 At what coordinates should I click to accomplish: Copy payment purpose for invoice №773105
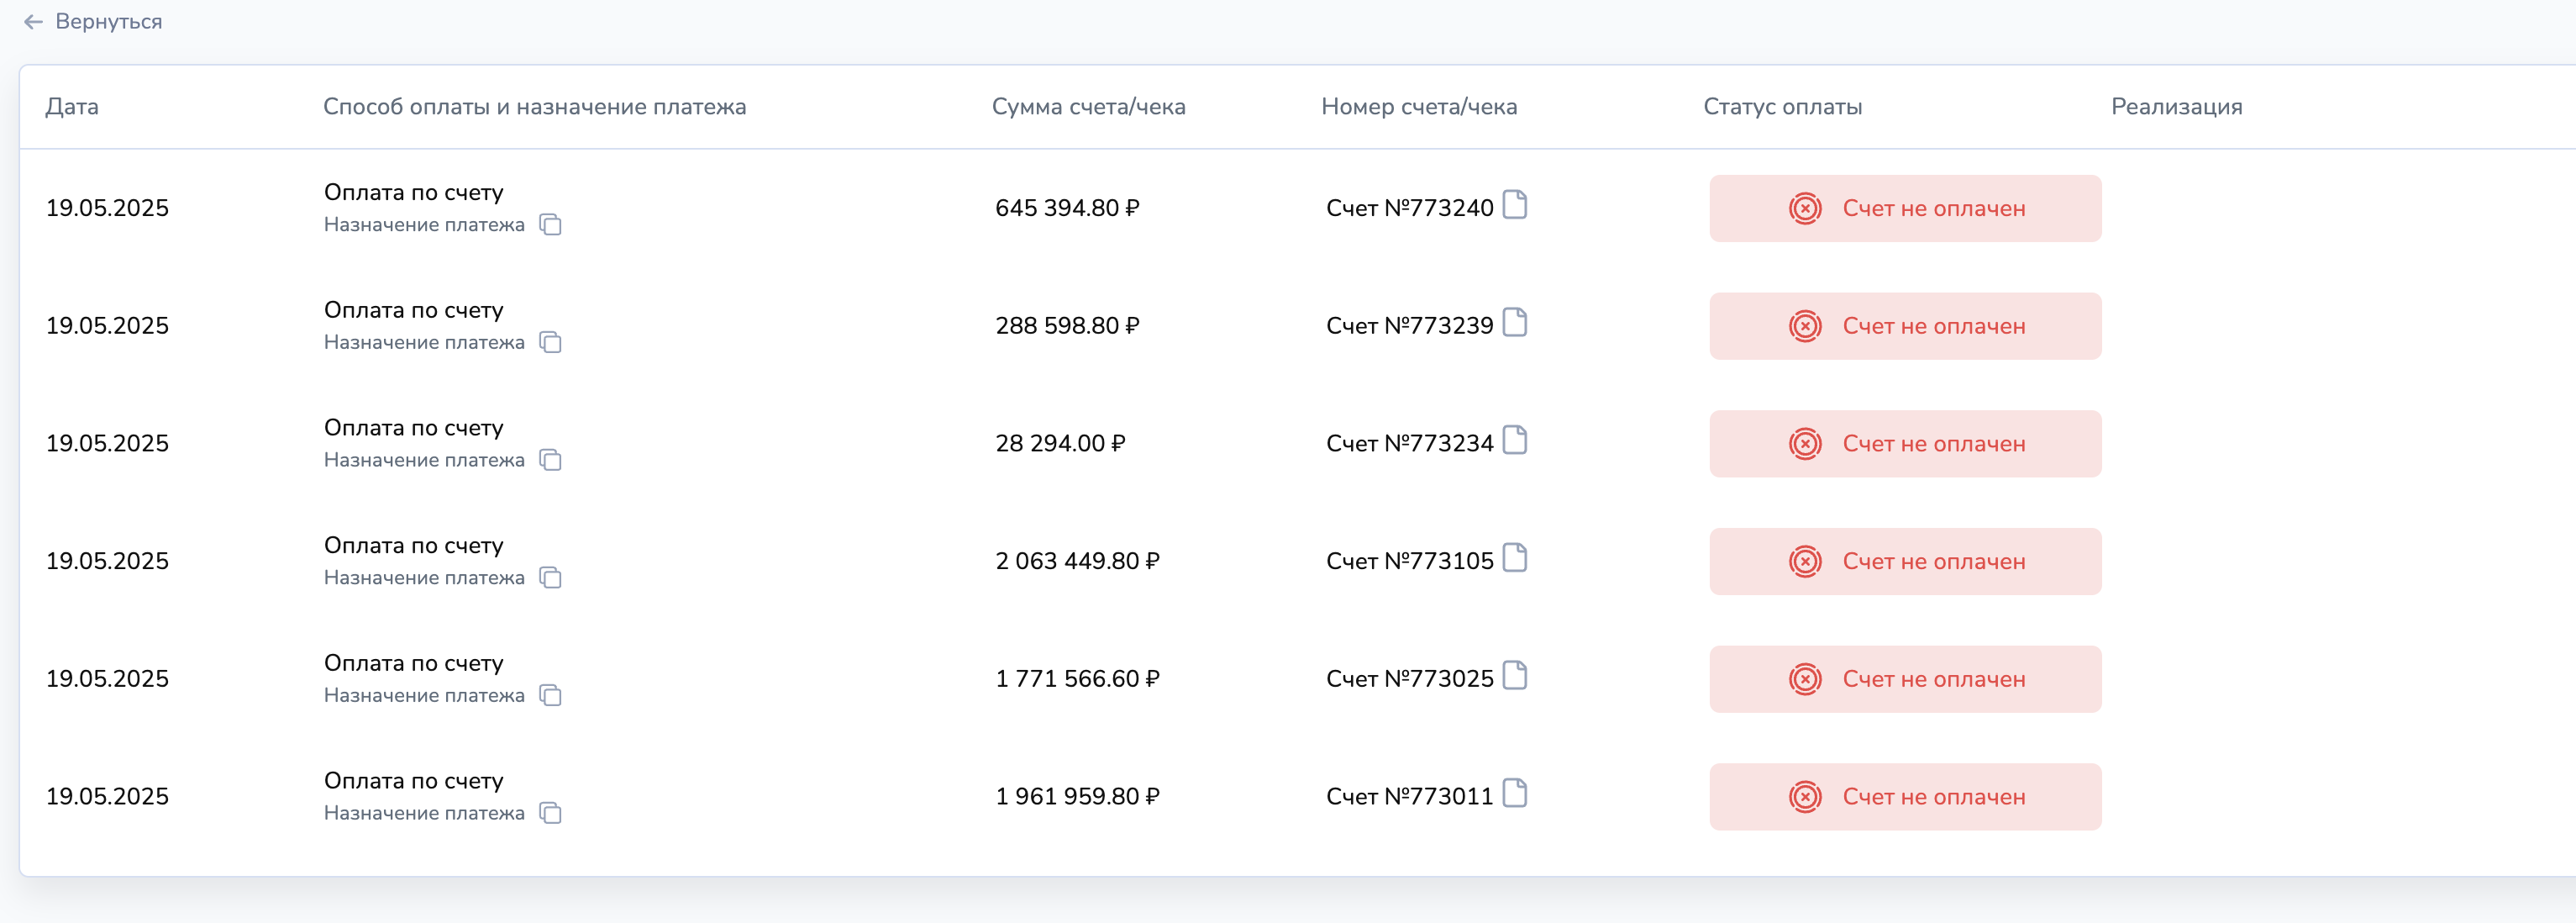point(550,577)
